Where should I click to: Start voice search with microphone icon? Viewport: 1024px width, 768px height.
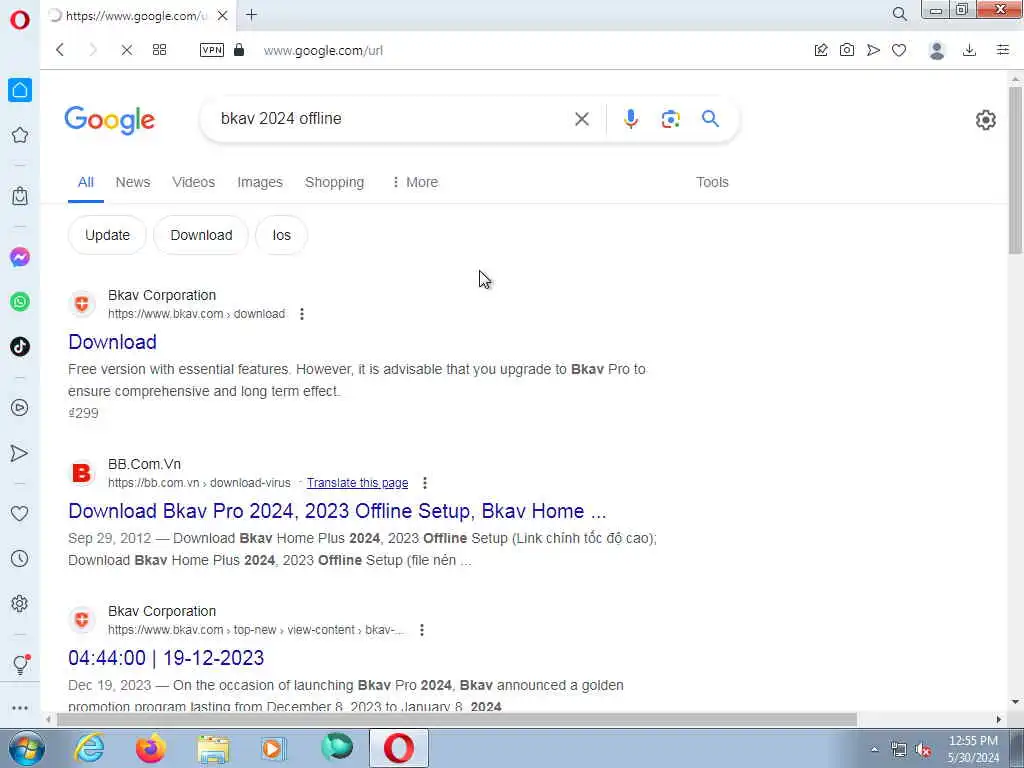pyautogui.click(x=631, y=119)
